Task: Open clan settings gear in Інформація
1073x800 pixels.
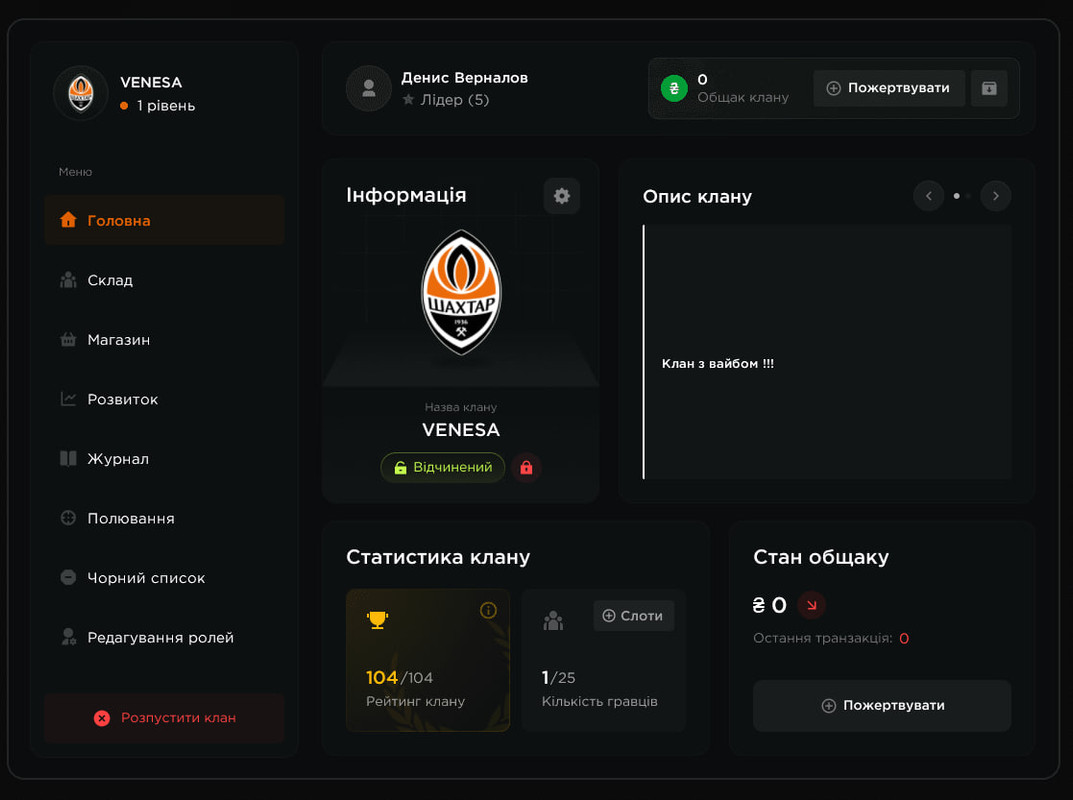Action: pyautogui.click(x=562, y=196)
